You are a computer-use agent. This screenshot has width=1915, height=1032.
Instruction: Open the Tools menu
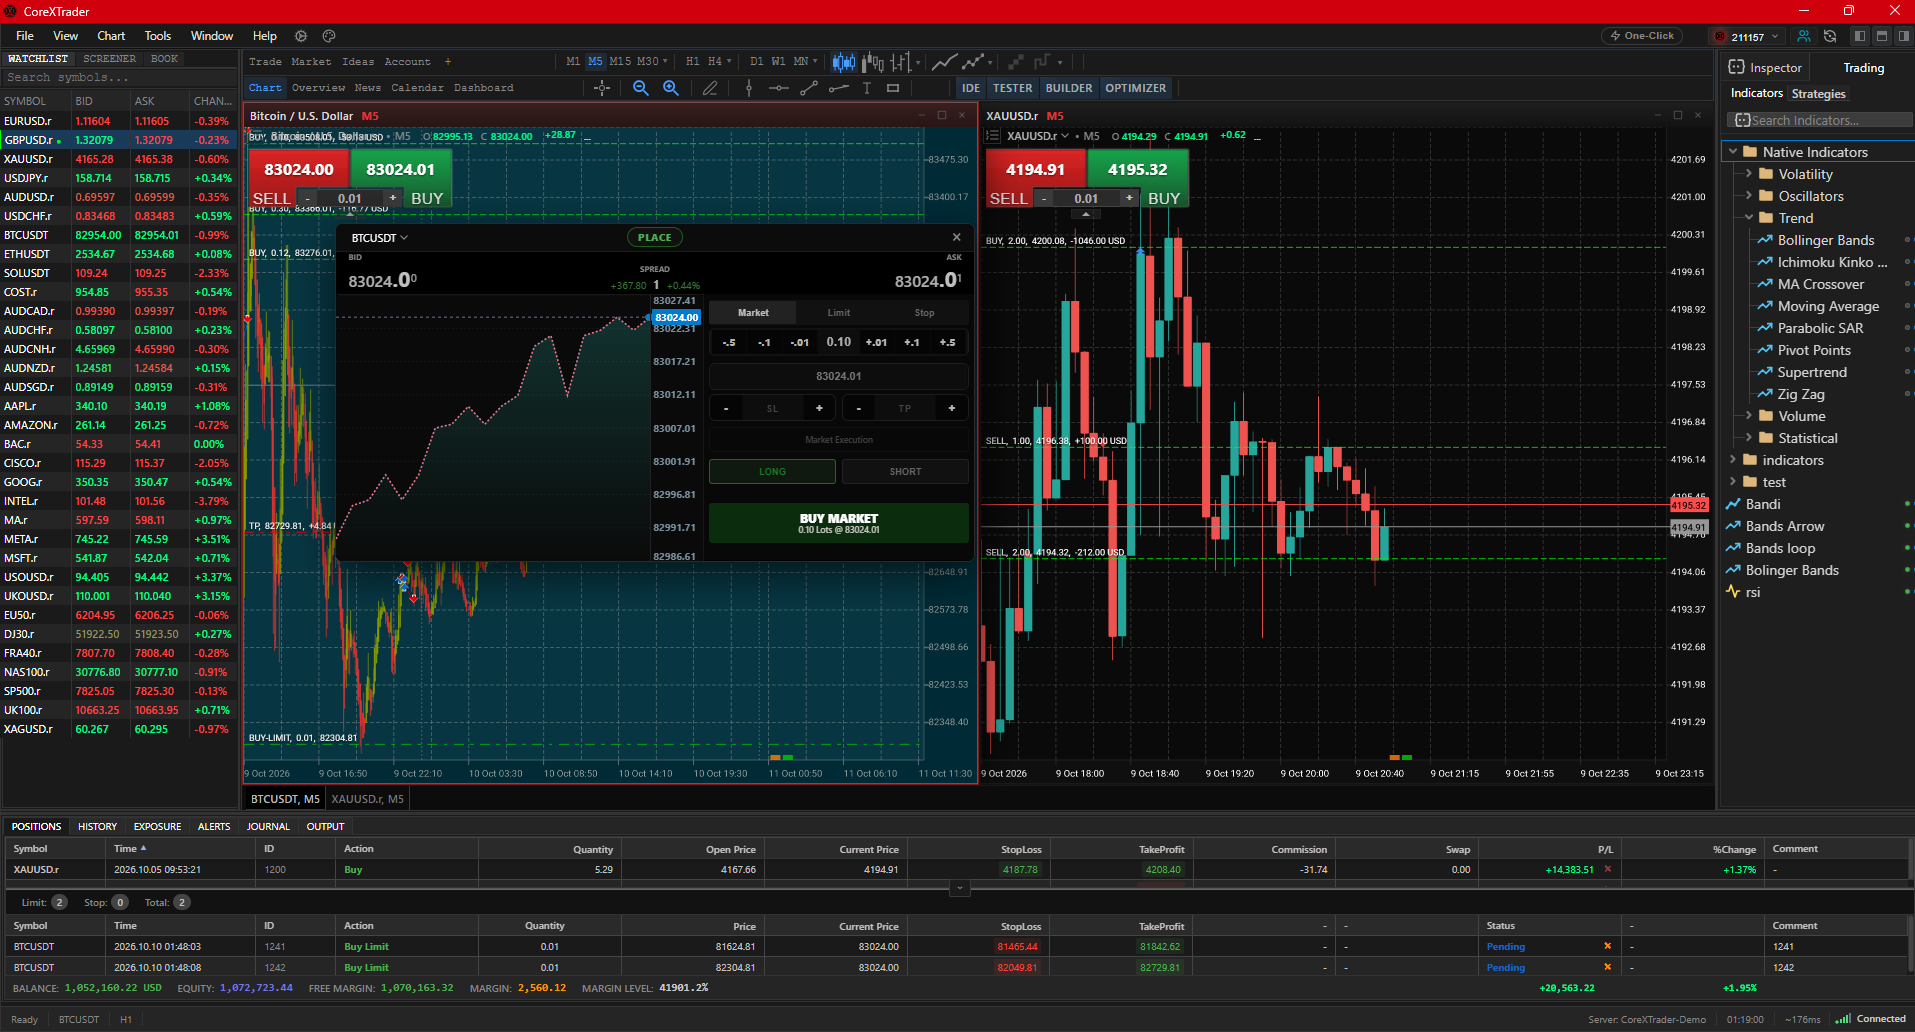[158, 36]
